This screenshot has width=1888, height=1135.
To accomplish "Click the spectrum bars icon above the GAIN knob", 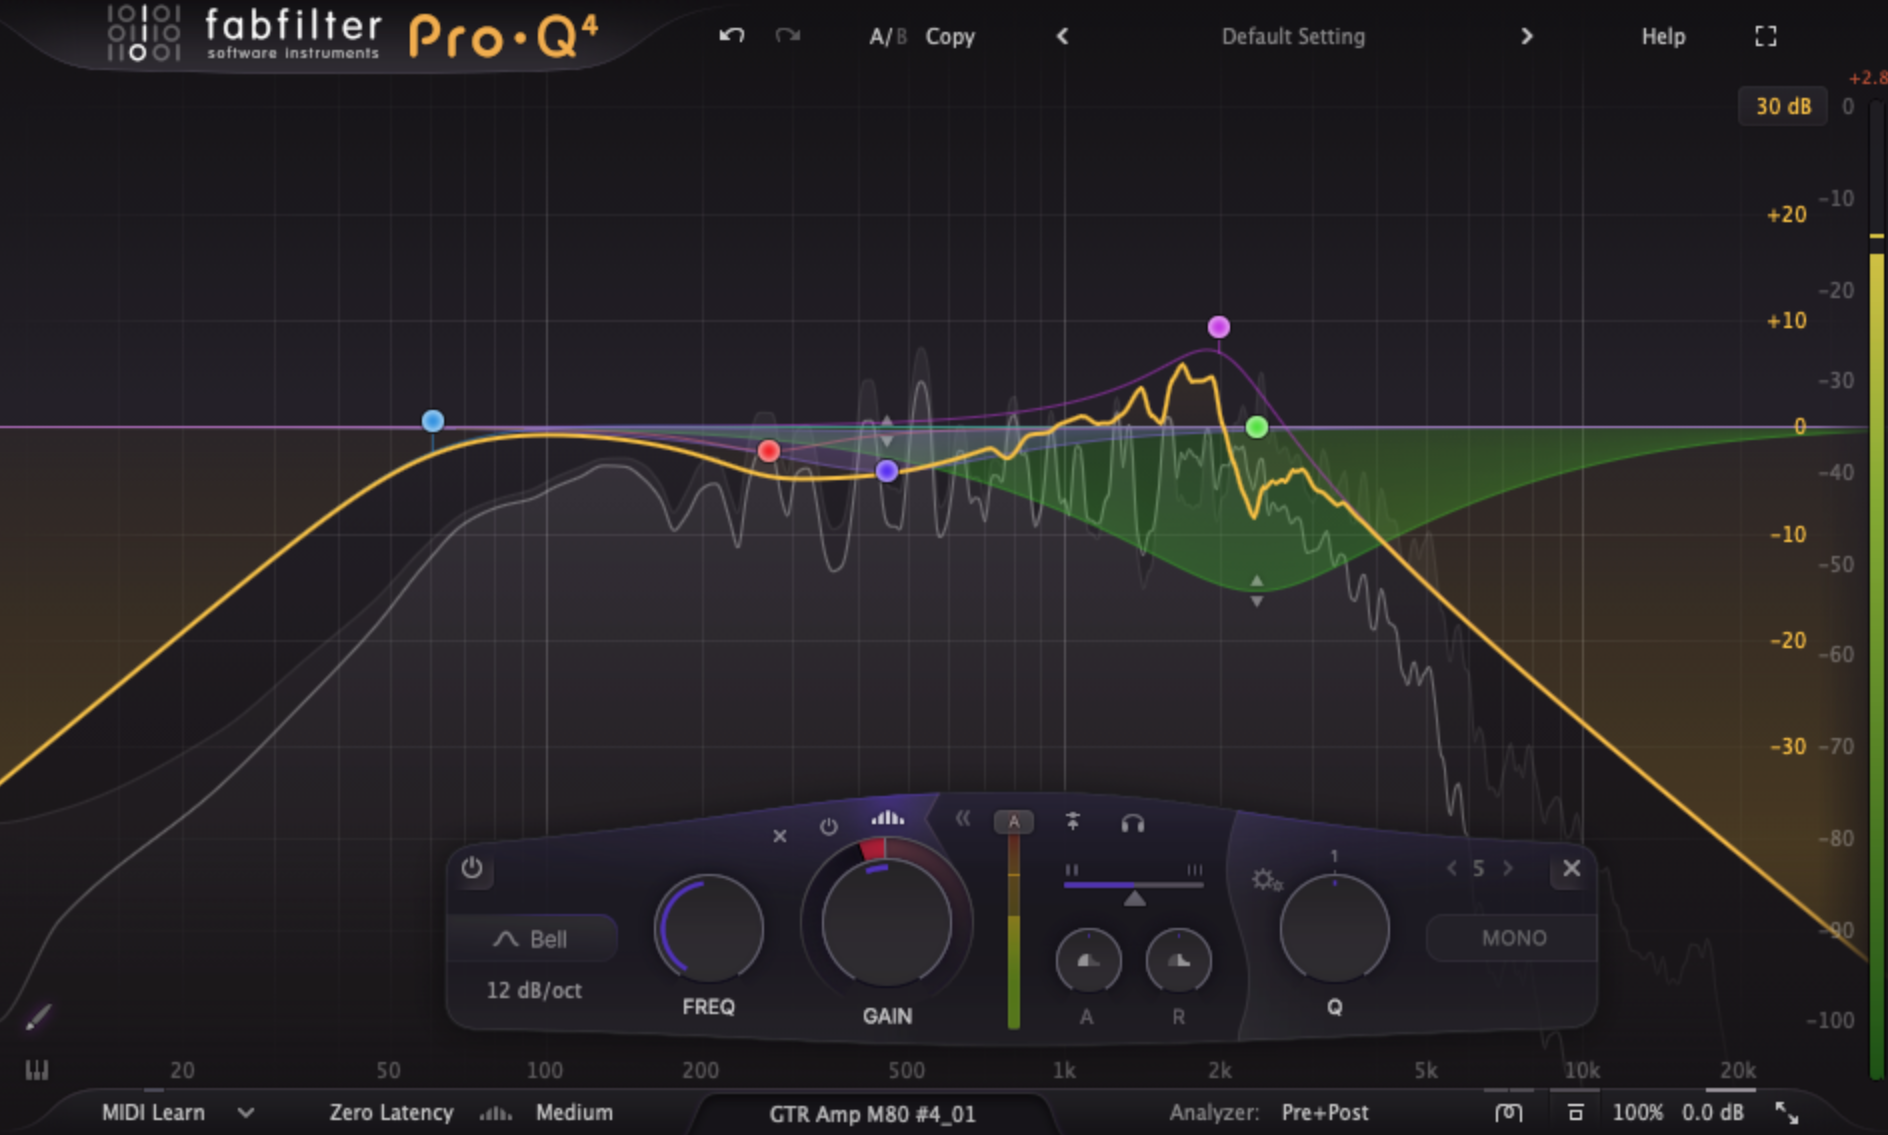I will 887,818.
